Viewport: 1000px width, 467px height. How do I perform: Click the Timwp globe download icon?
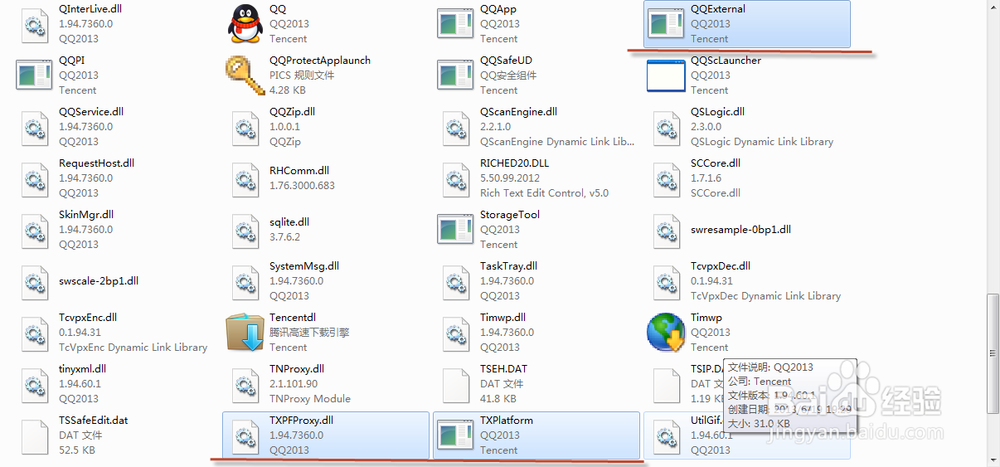click(x=666, y=332)
